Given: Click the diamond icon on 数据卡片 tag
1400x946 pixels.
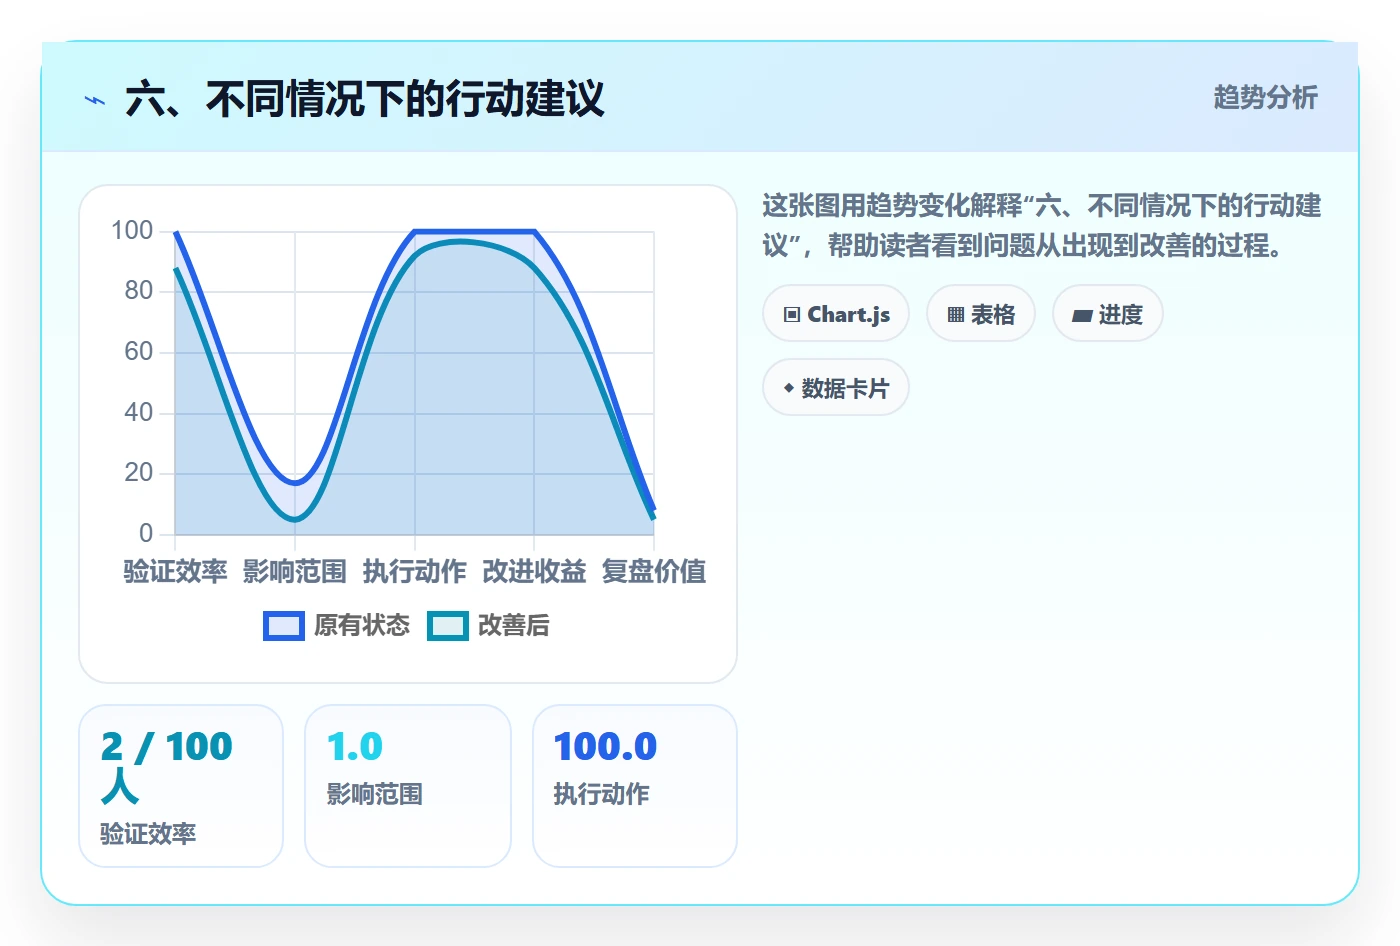Looking at the screenshot, I should 789,388.
